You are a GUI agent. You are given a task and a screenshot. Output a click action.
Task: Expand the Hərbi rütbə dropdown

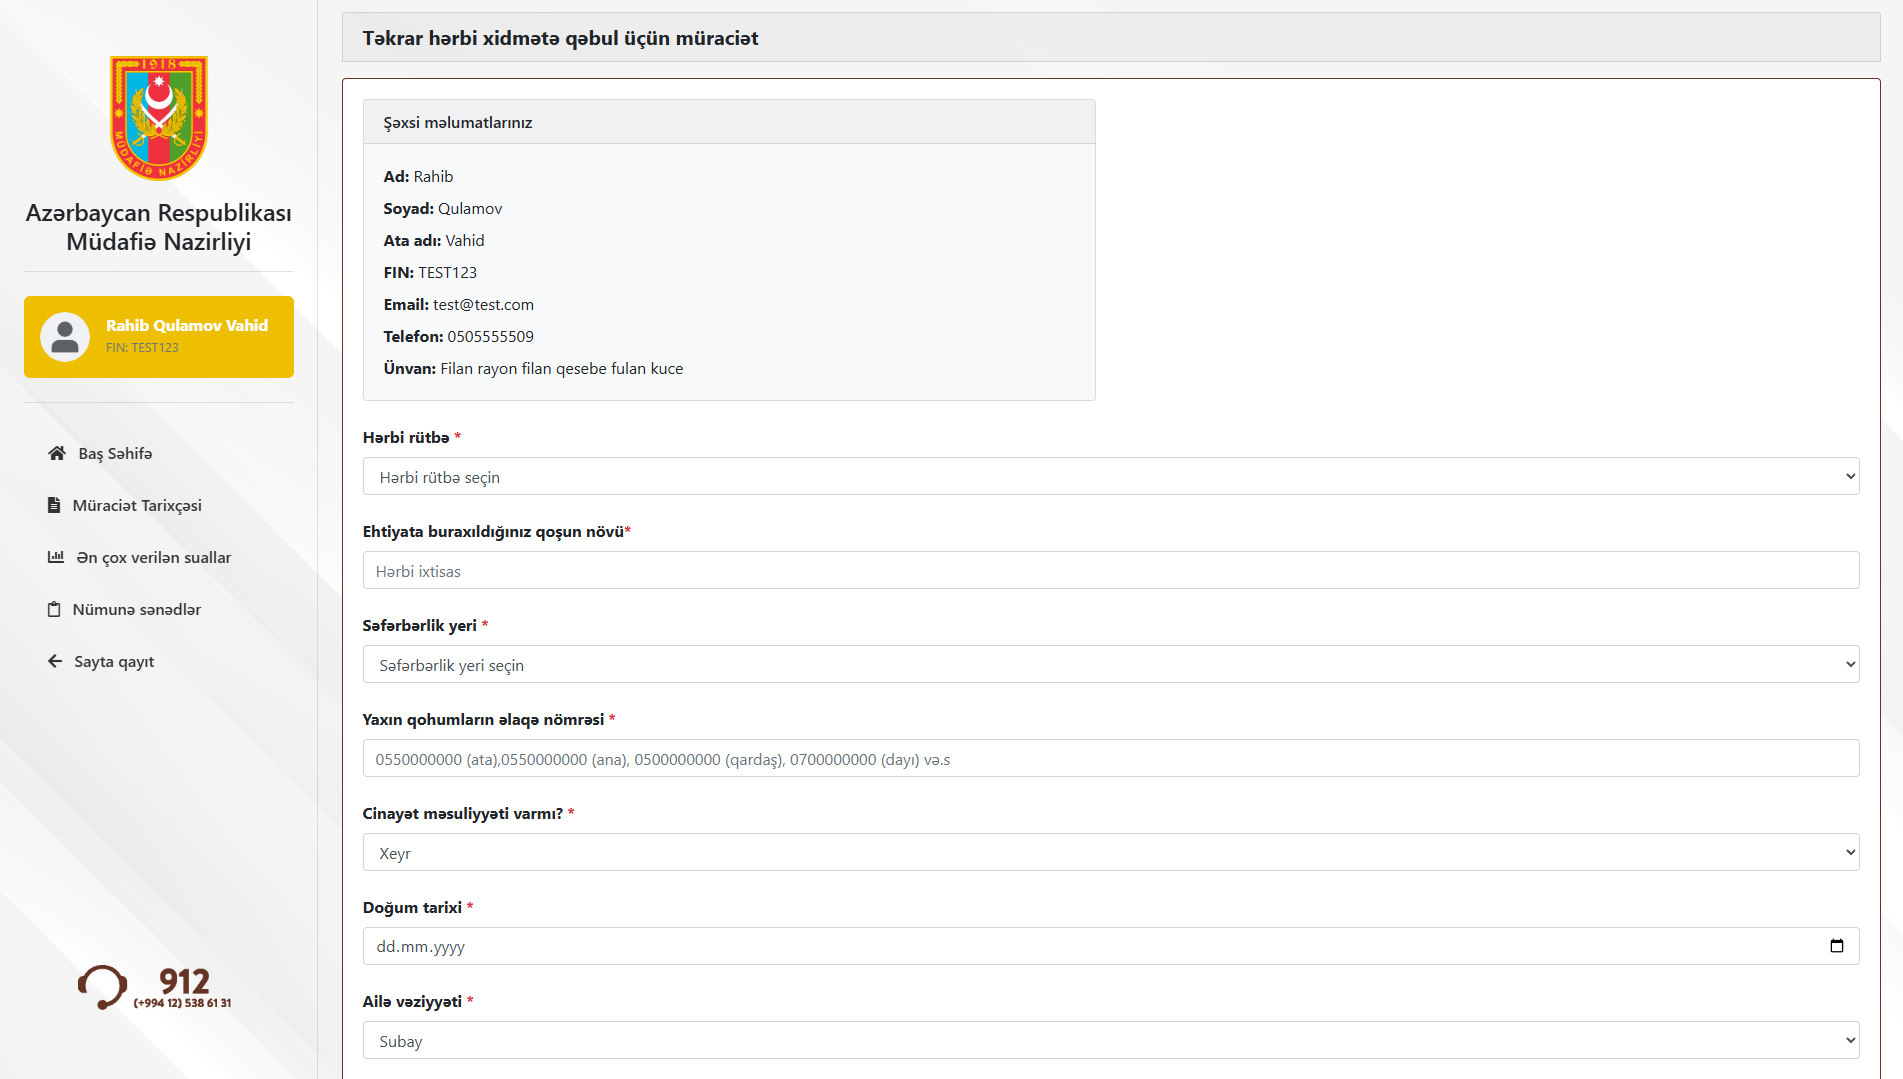pos(1110,476)
